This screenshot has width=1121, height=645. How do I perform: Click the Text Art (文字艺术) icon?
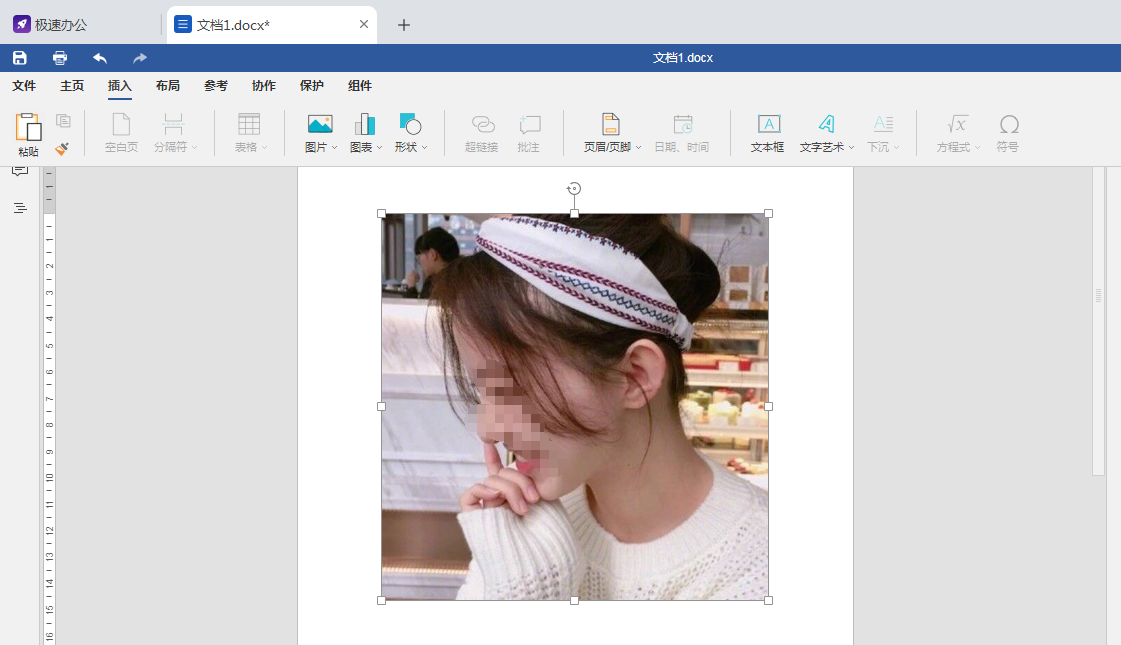coord(826,124)
